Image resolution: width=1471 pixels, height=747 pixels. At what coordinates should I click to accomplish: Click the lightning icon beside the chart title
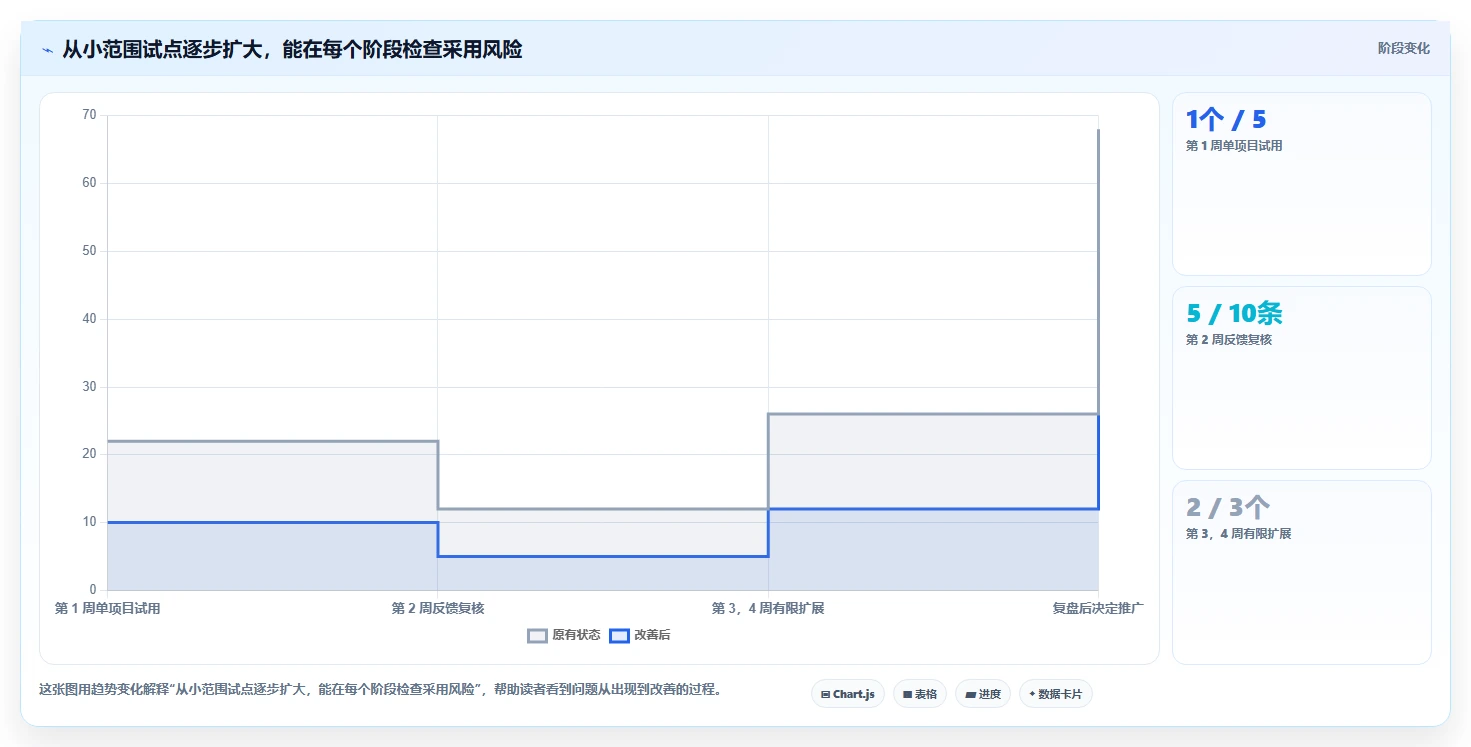47,50
